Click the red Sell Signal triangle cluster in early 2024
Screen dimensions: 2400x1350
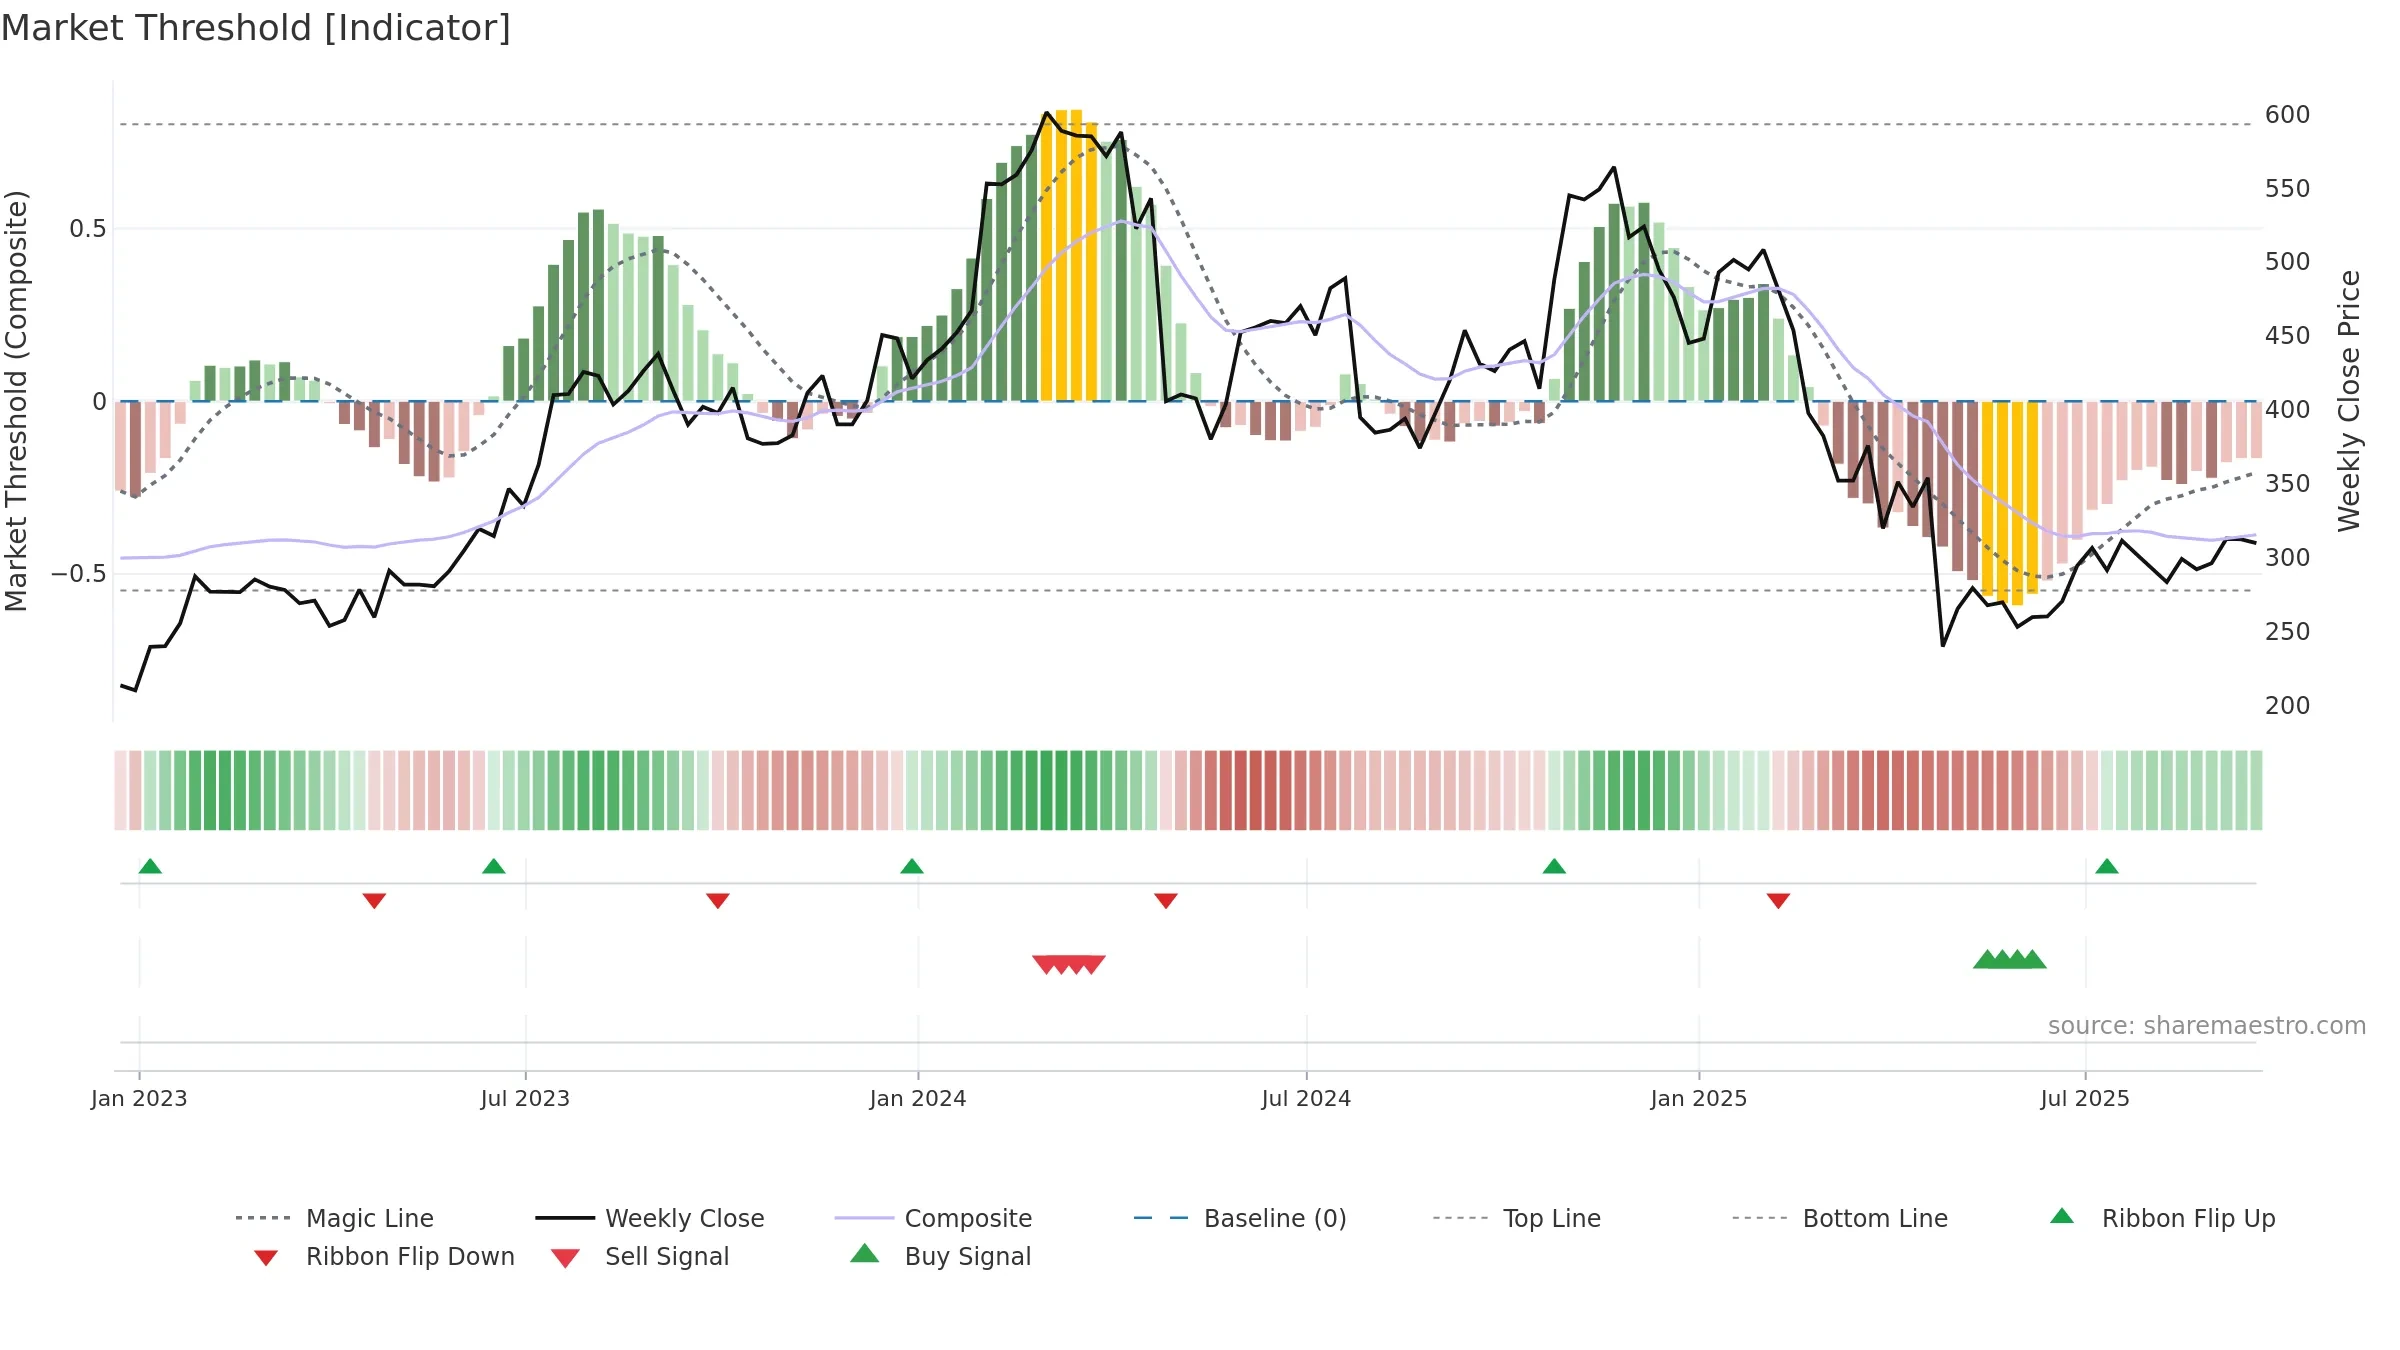pos(1069,964)
